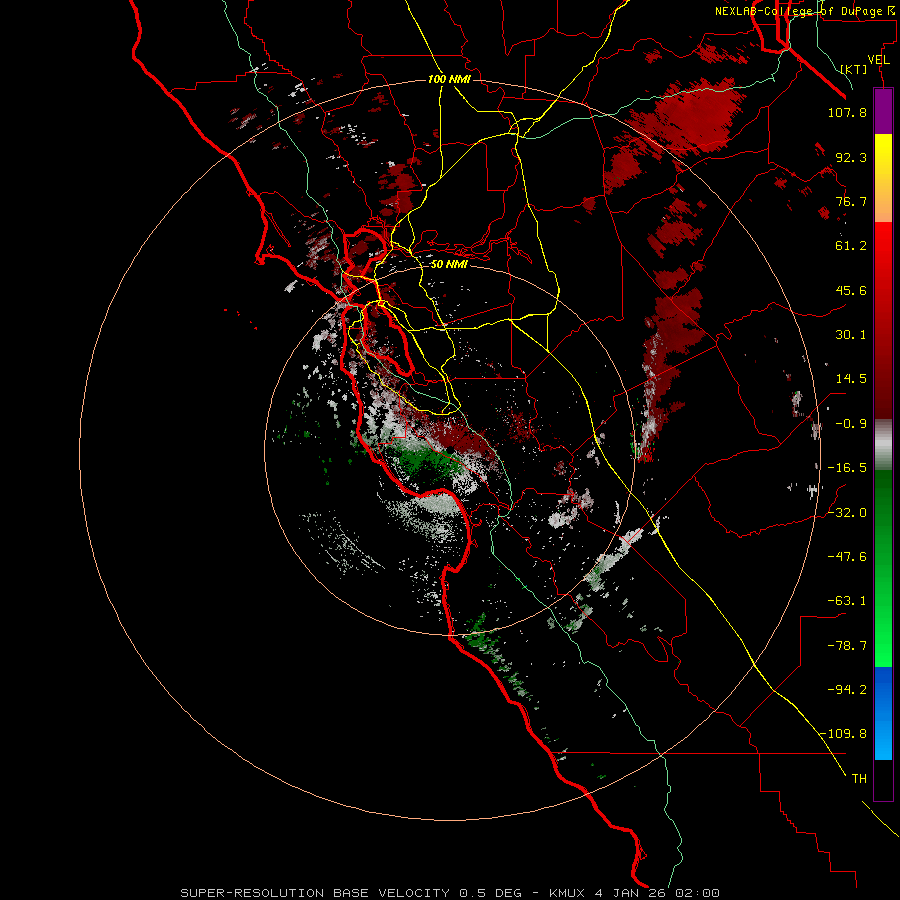The image size is (900, 900).
Task: Click the TH threshold label
Action: tap(859, 779)
